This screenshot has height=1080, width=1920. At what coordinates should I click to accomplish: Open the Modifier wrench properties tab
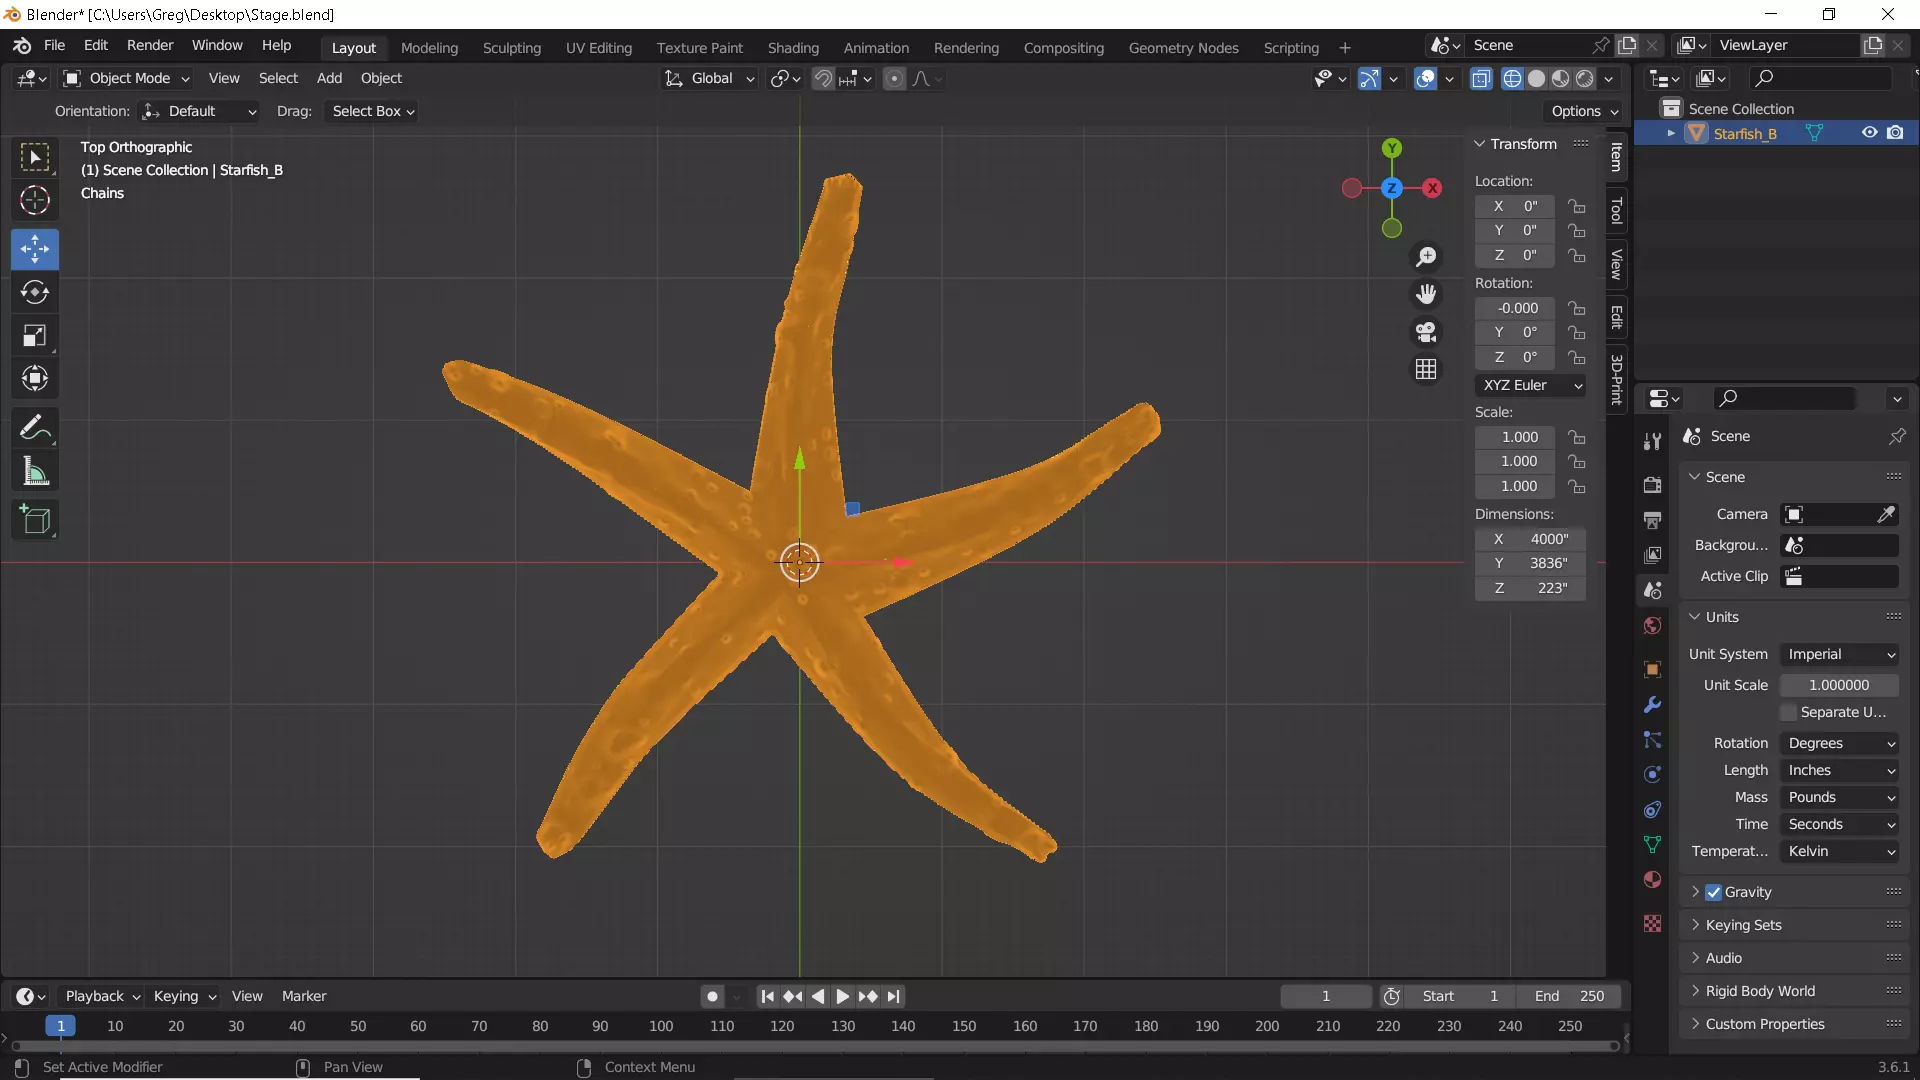point(1652,705)
